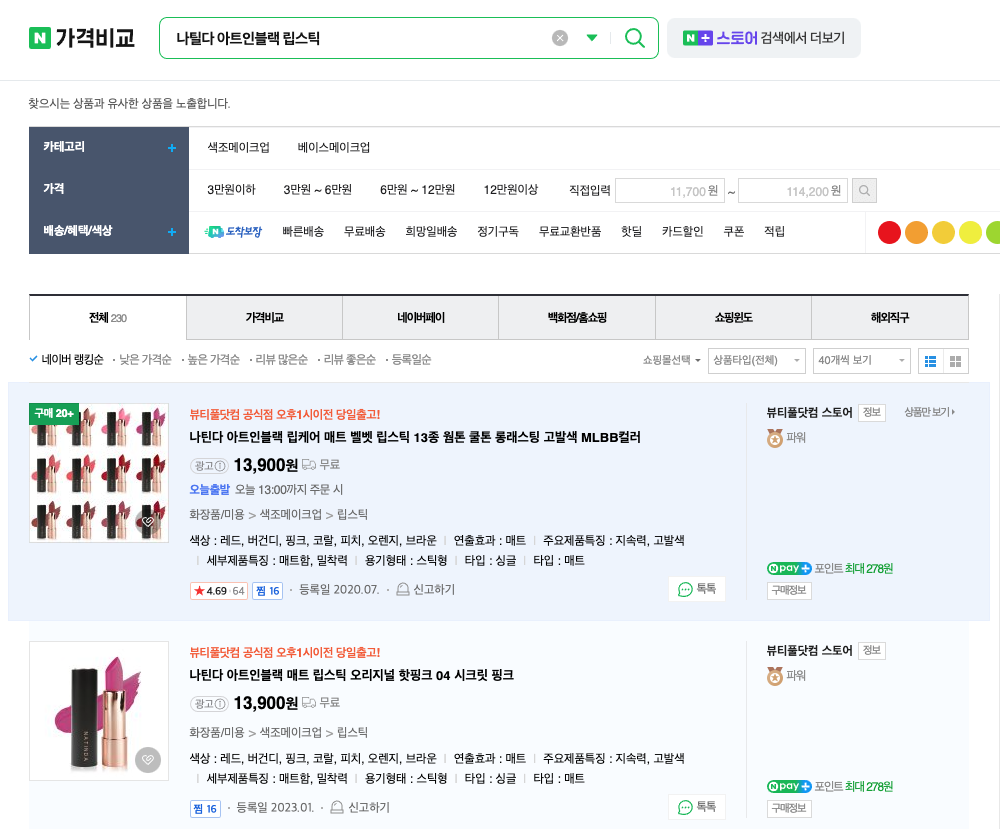Select the red color swatch filter
This screenshot has width=1000, height=829.
tap(889, 231)
